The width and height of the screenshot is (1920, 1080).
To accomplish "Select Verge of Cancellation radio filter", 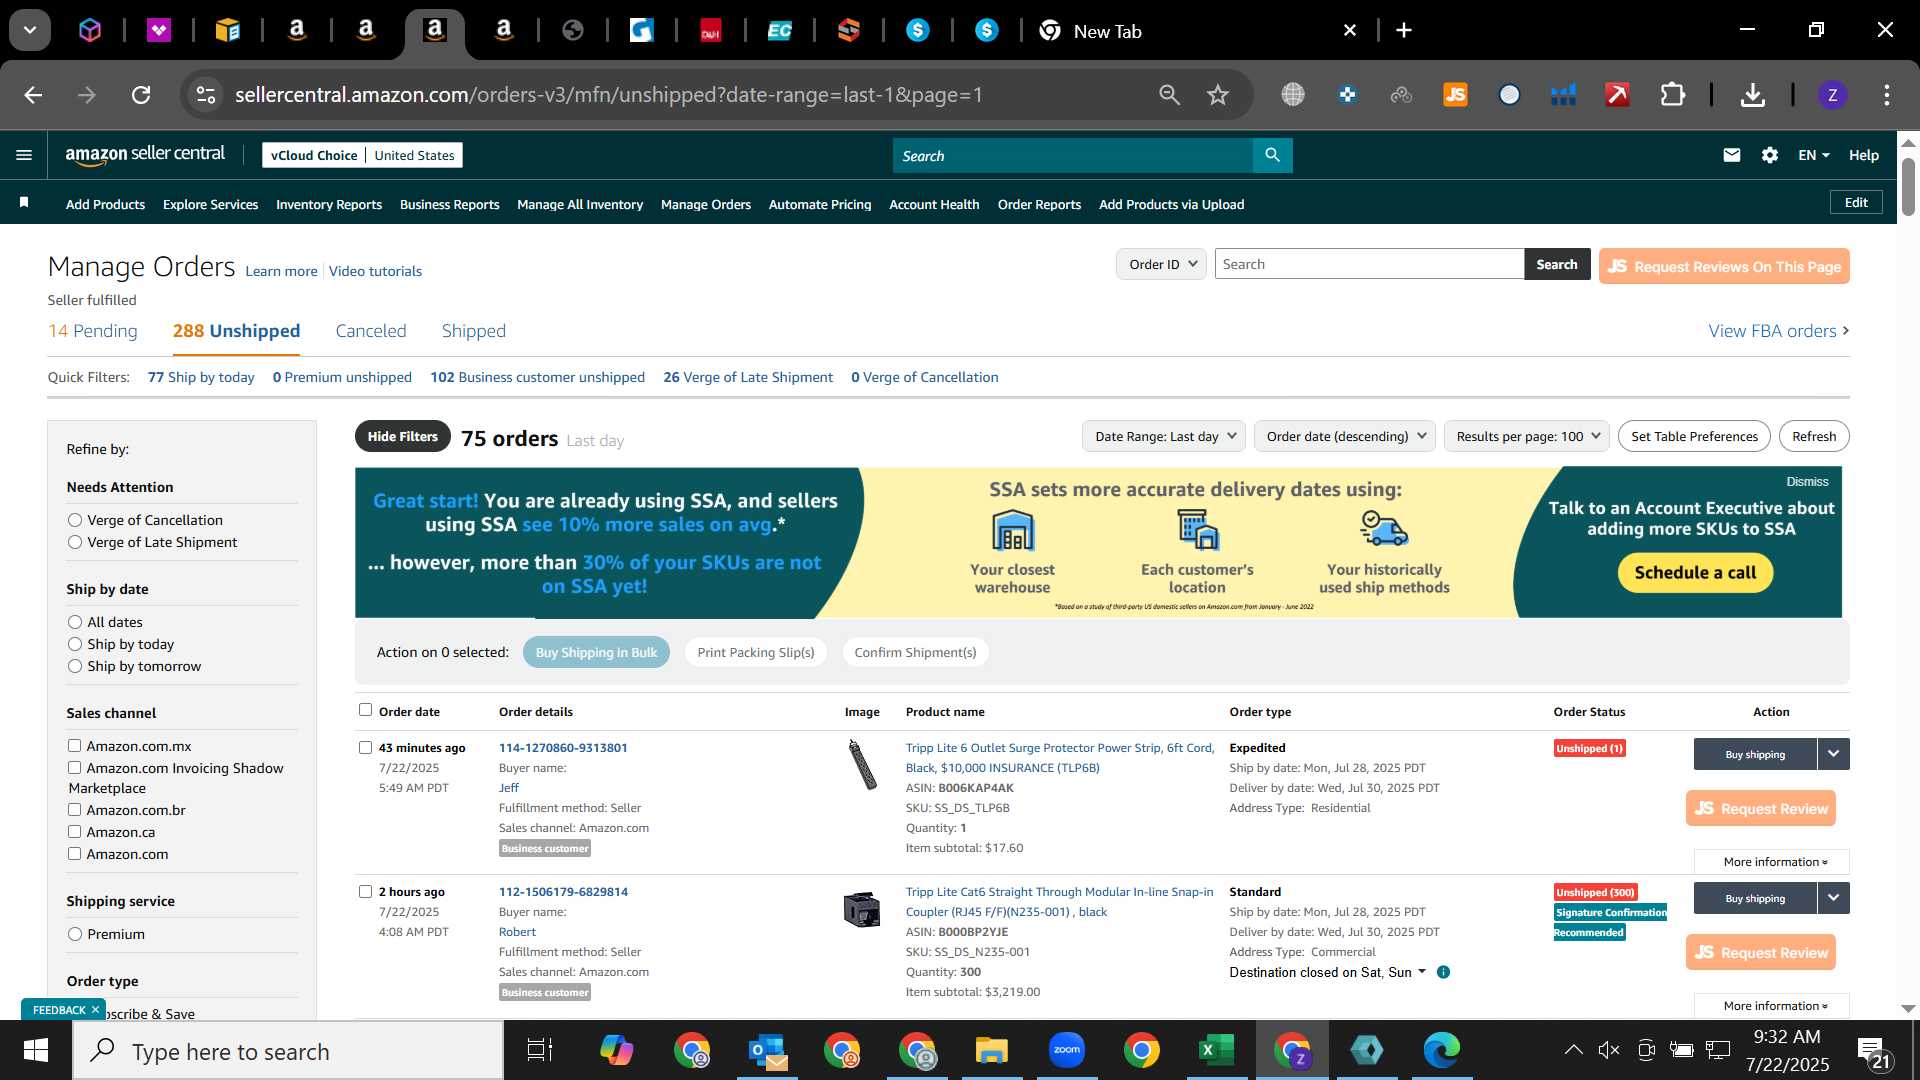I will point(75,520).
